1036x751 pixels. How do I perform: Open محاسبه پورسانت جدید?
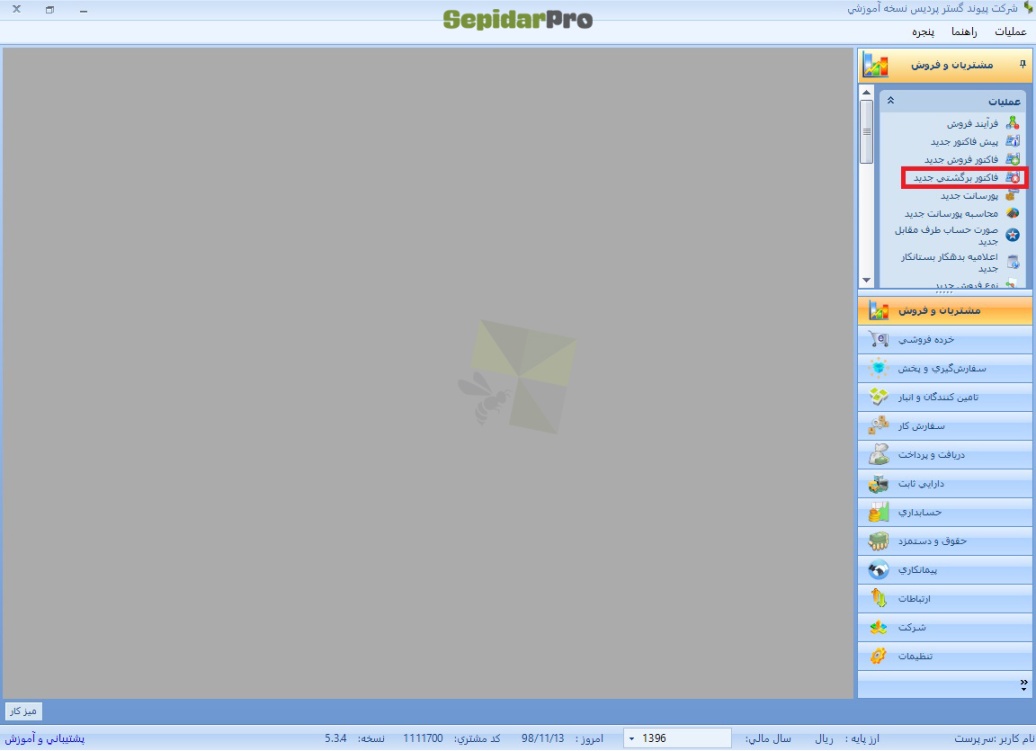[951, 213]
